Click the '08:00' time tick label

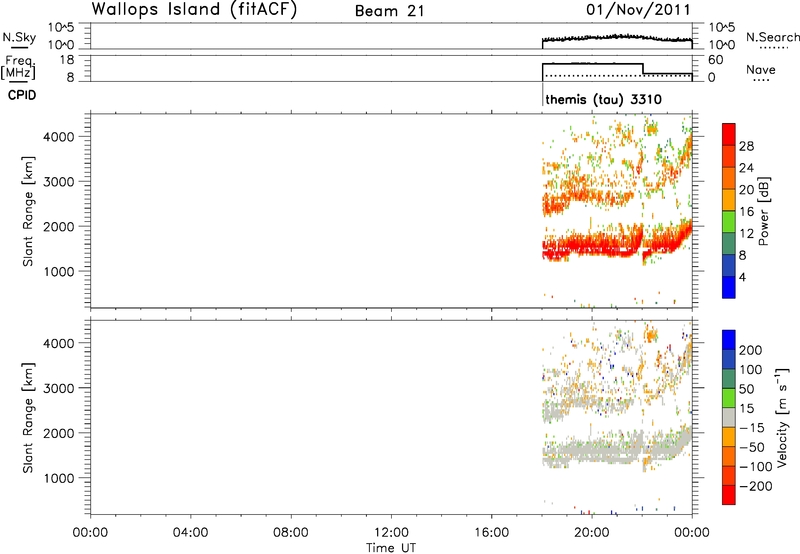[x=291, y=533]
